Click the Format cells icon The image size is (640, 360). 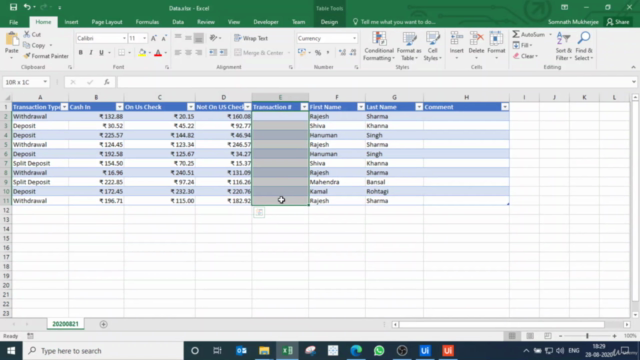click(x=496, y=39)
